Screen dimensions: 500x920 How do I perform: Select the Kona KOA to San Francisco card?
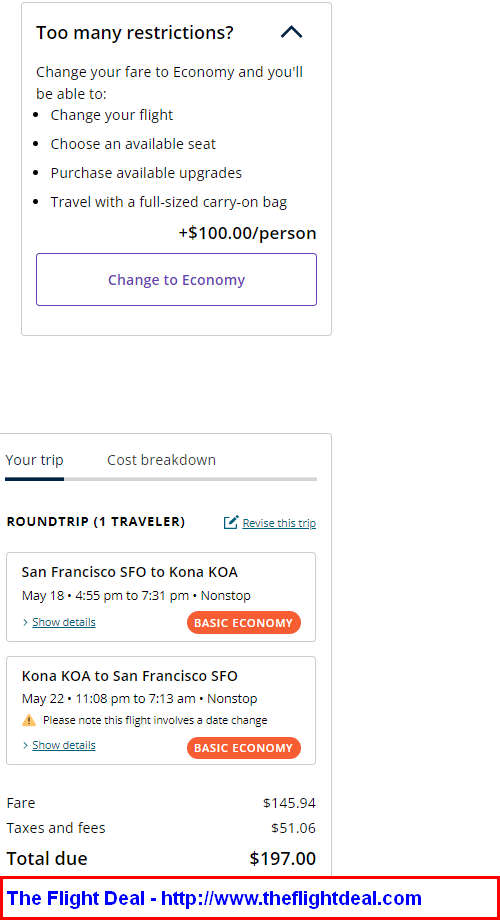coord(161,711)
